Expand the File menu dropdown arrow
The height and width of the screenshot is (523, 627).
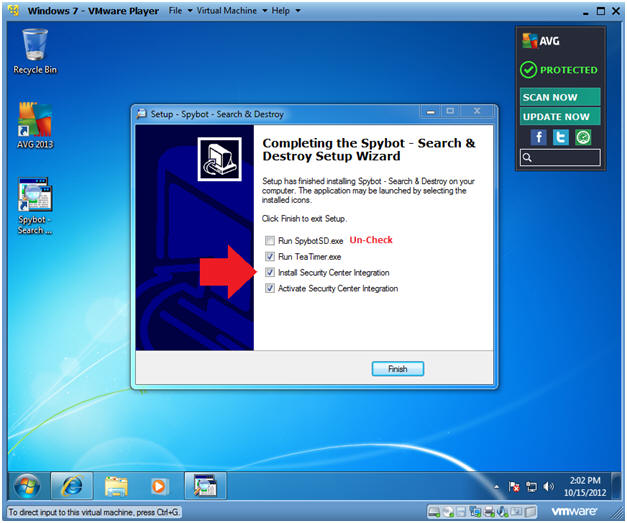(x=190, y=11)
